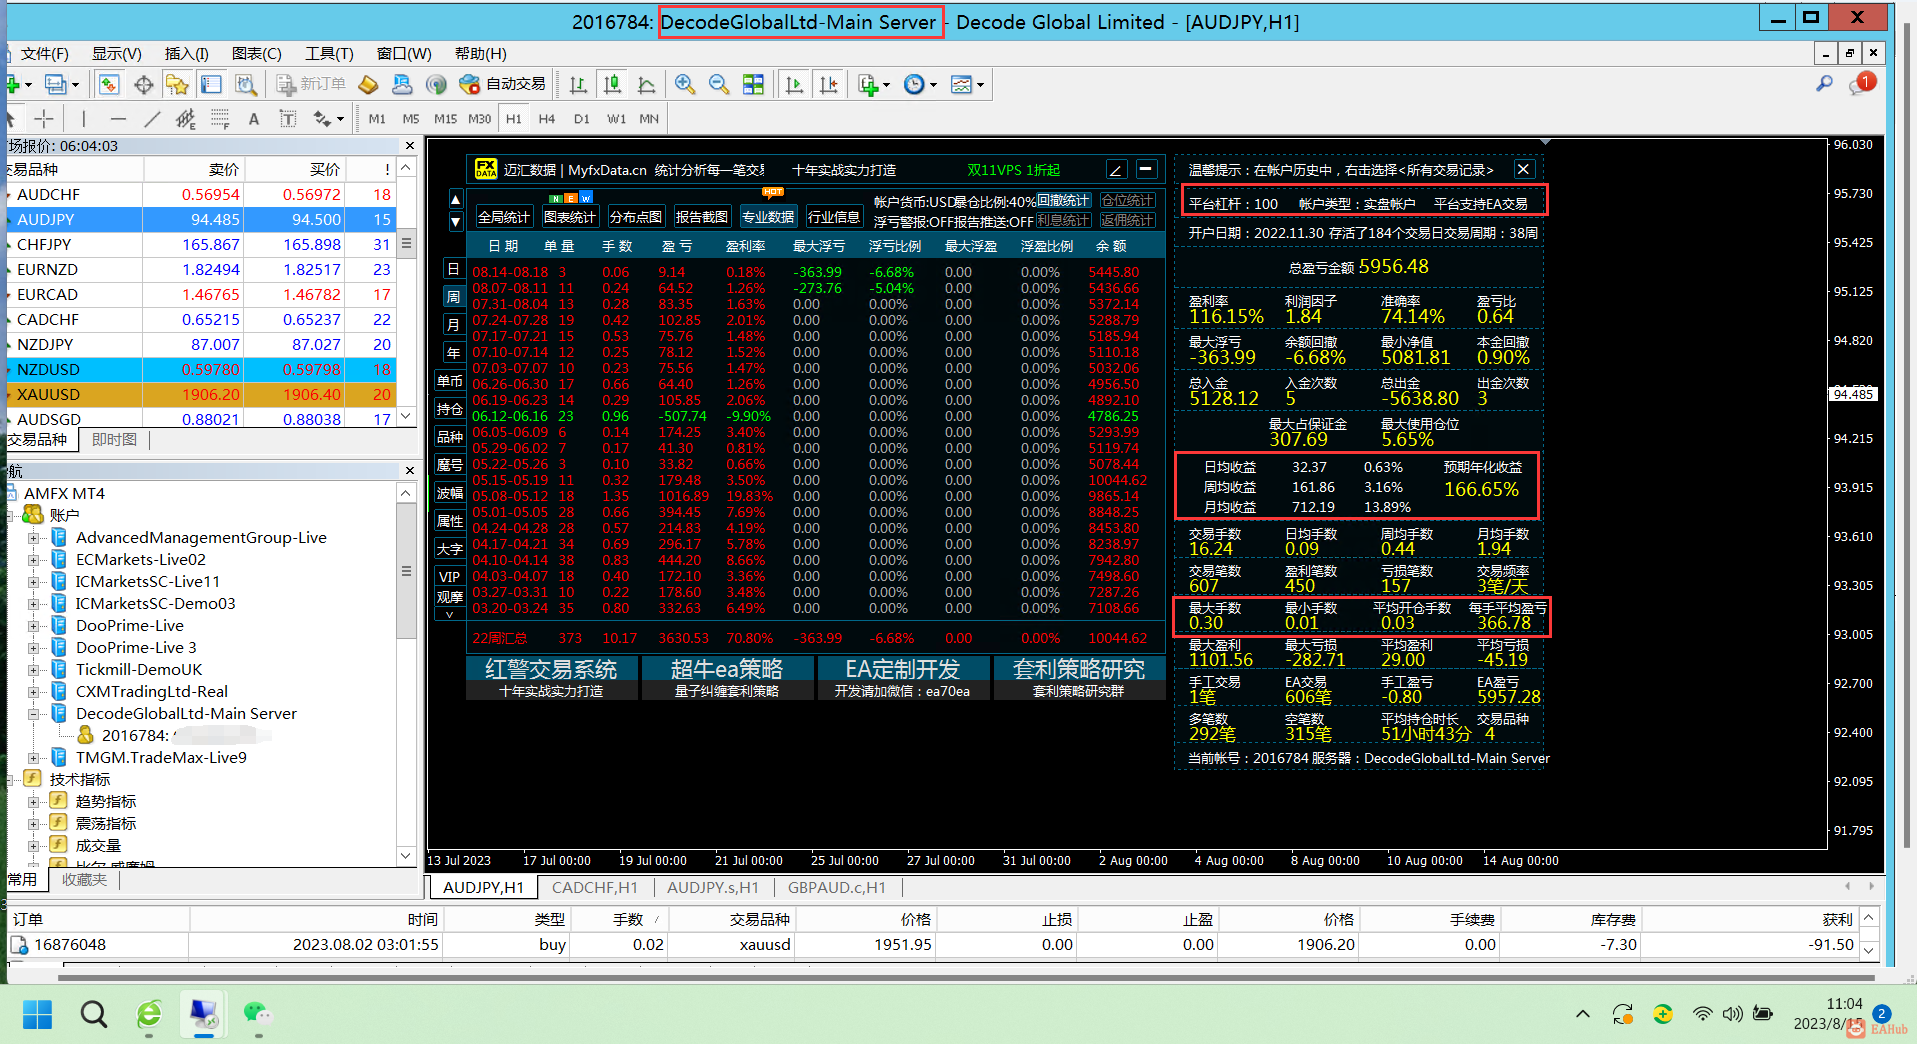Switch timeframe to H4
The width and height of the screenshot is (1917, 1044).
546,119
